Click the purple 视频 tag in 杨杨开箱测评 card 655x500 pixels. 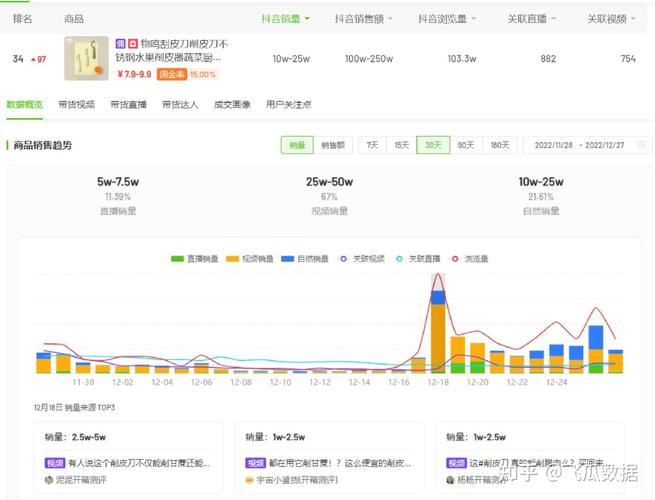[x=456, y=463]
